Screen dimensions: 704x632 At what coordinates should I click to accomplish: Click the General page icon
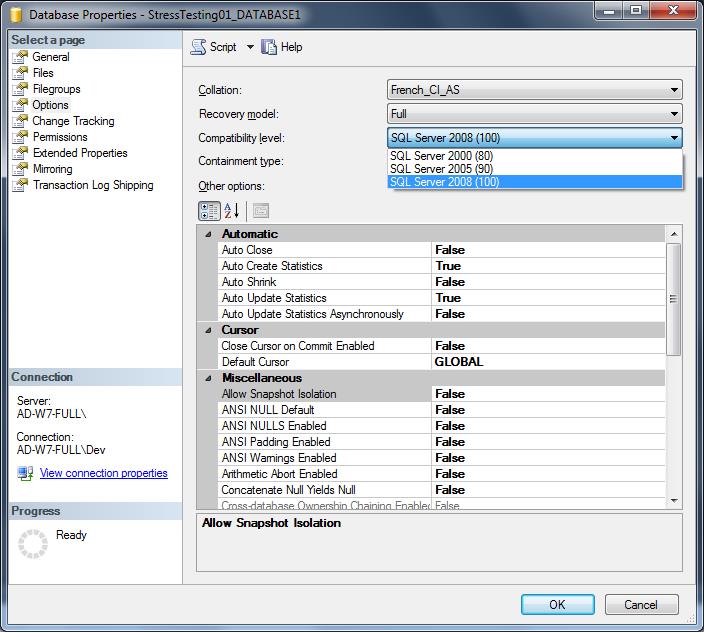coord(20,57)
